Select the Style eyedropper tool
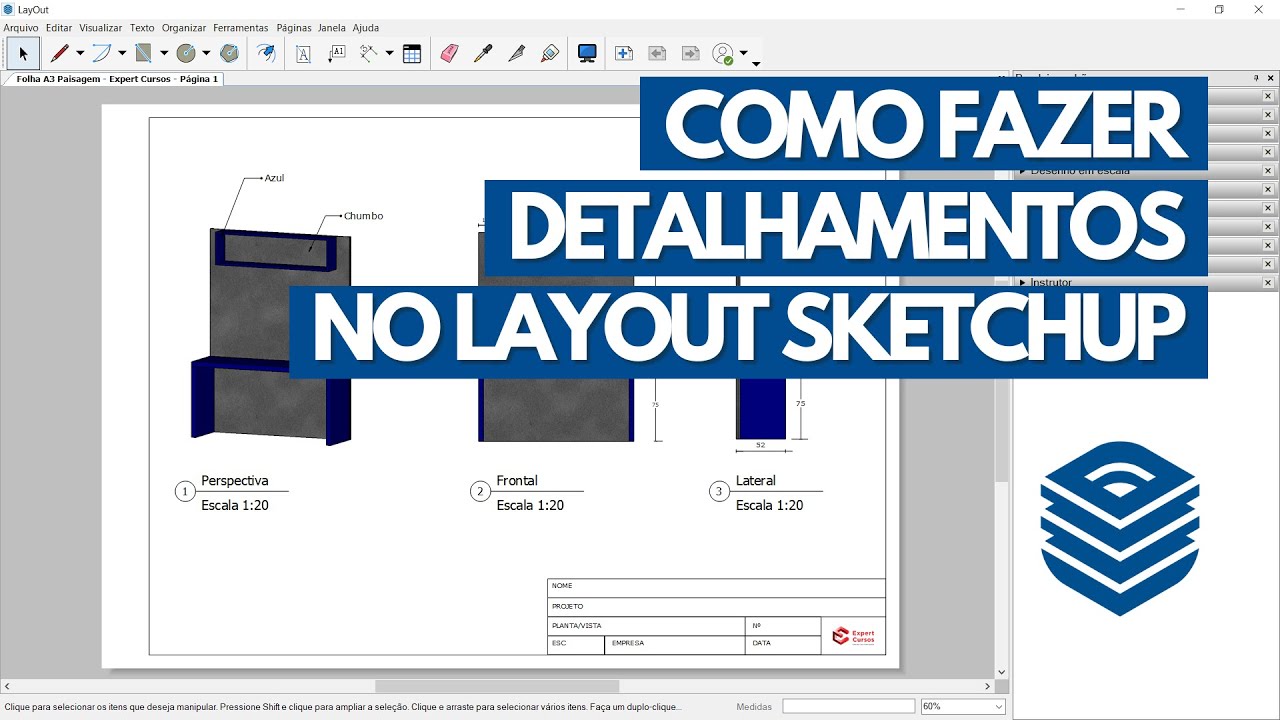The width and height of the screenshot is (1280, 720). click(483, 54)
